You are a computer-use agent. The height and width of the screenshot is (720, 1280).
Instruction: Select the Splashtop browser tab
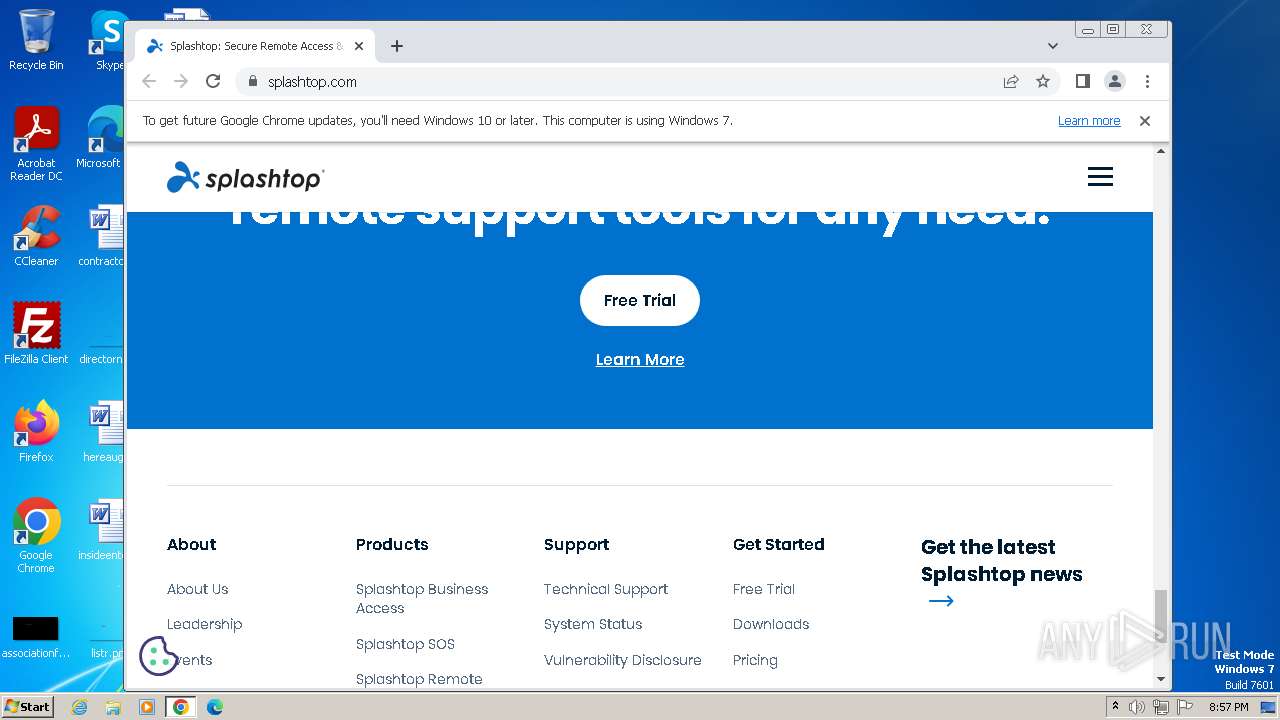255,46
